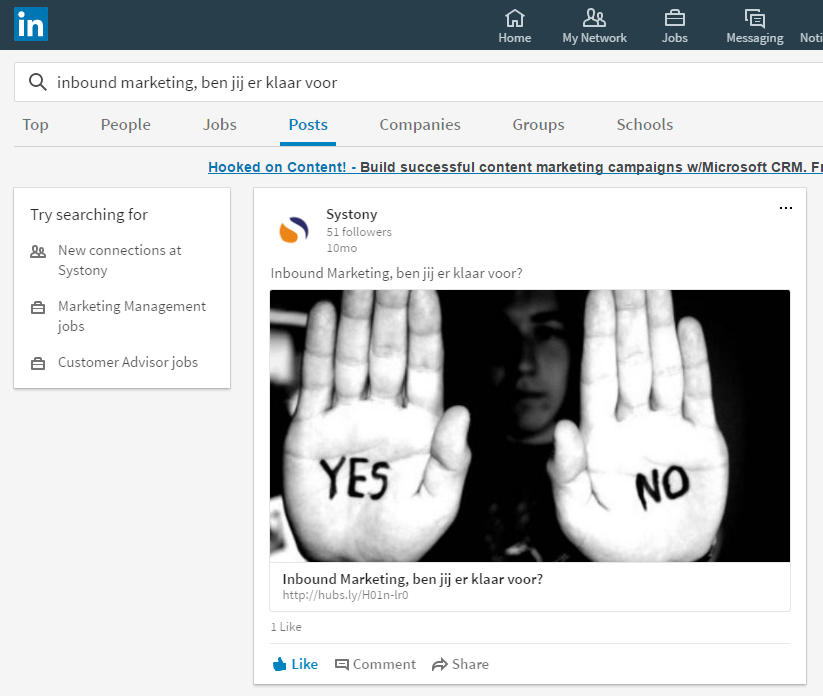
Task: Click the LinkedIn logo
Action: click(31, 24)
